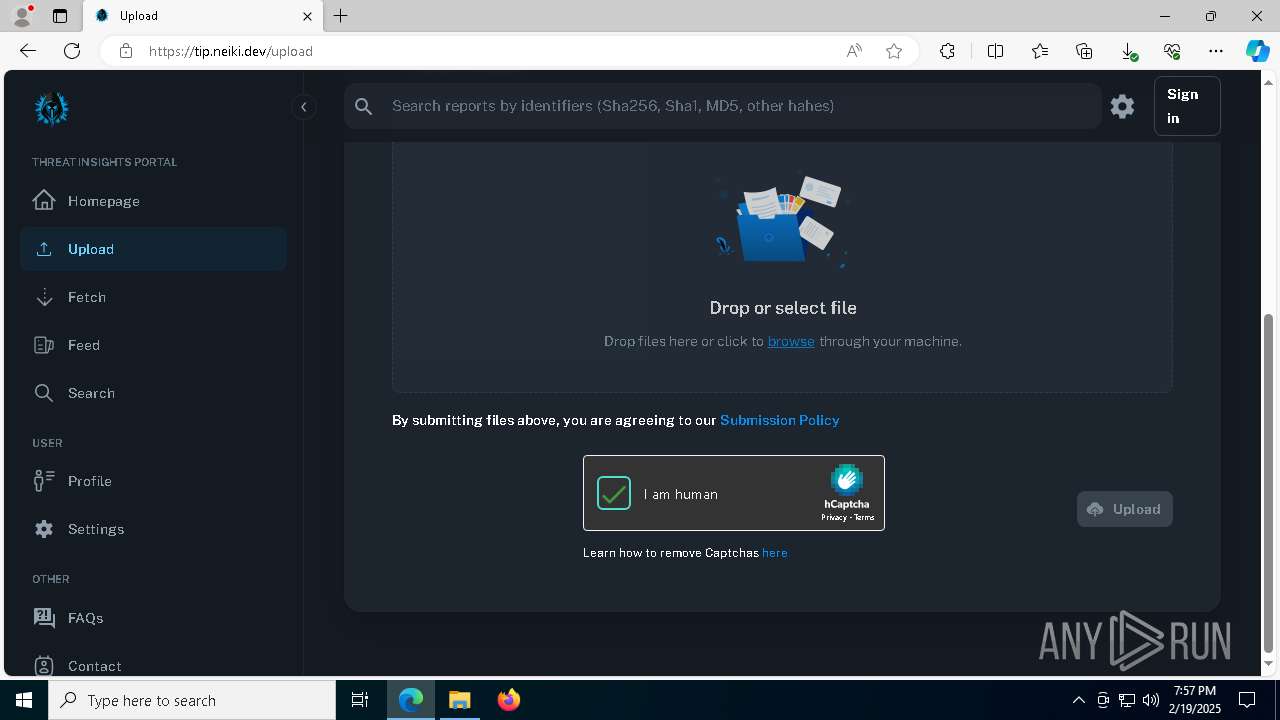The height and width of the screenshot is (720, 1280).
Task: Click the disabled Upload button
Action: coord(1124,509)
